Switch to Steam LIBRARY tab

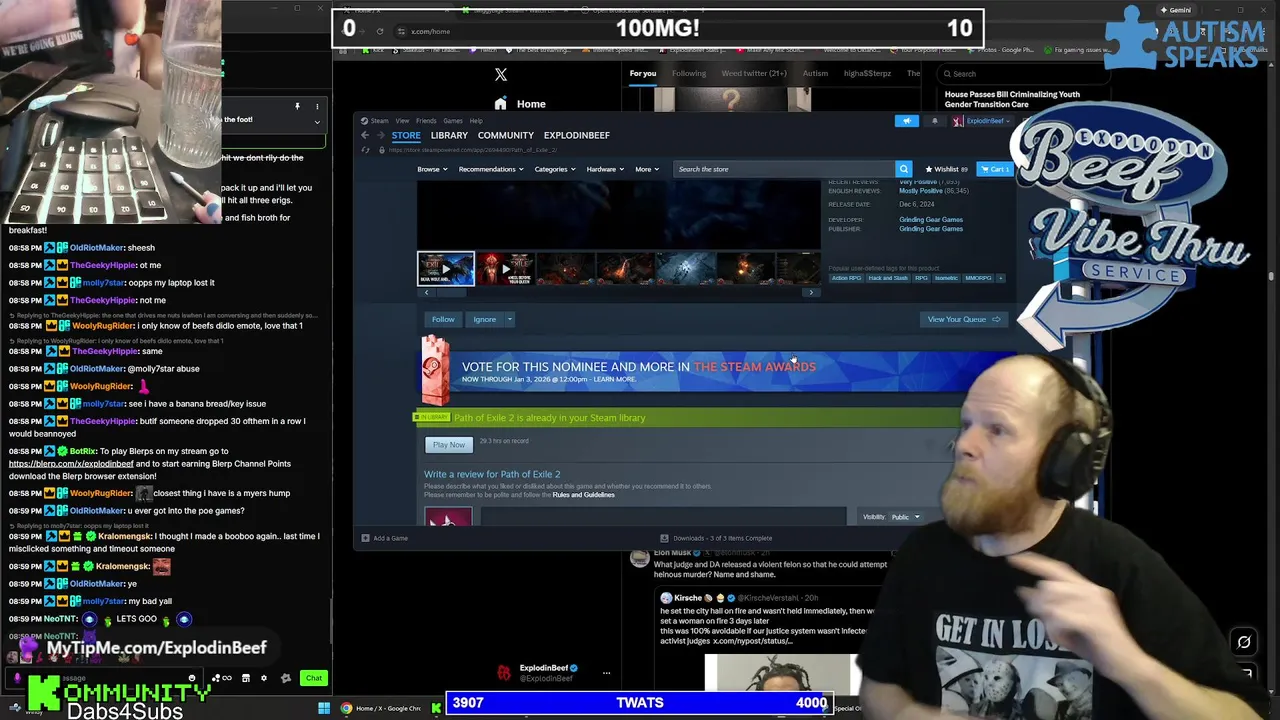pos(449,135)
